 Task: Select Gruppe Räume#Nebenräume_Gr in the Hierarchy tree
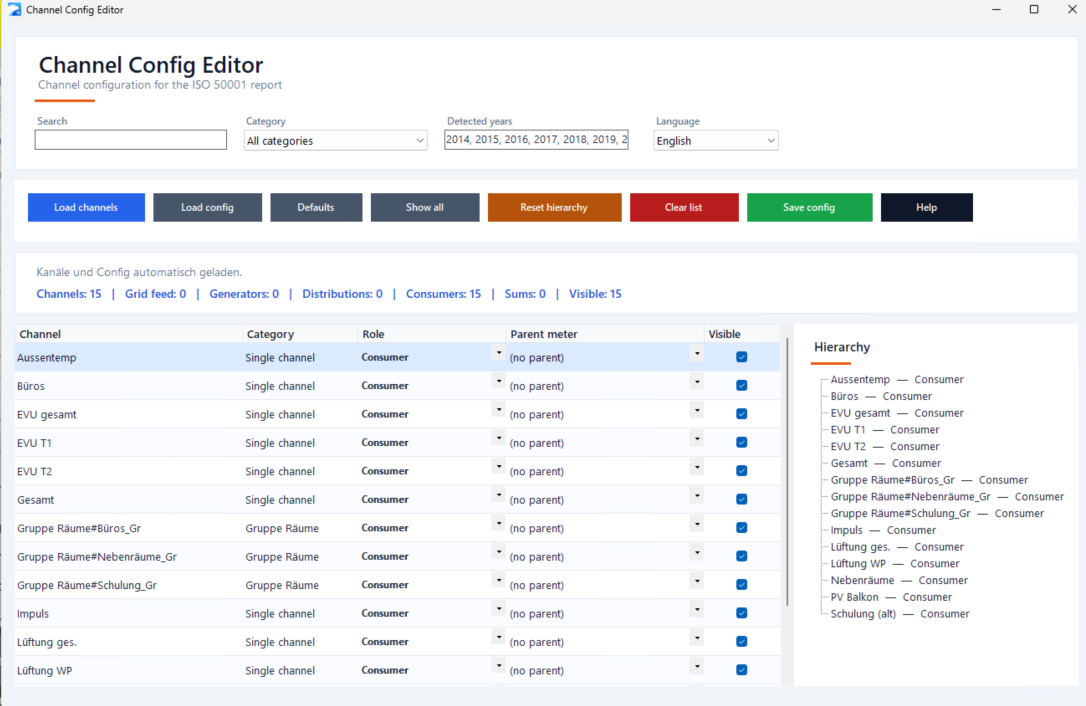click(947, 497)
